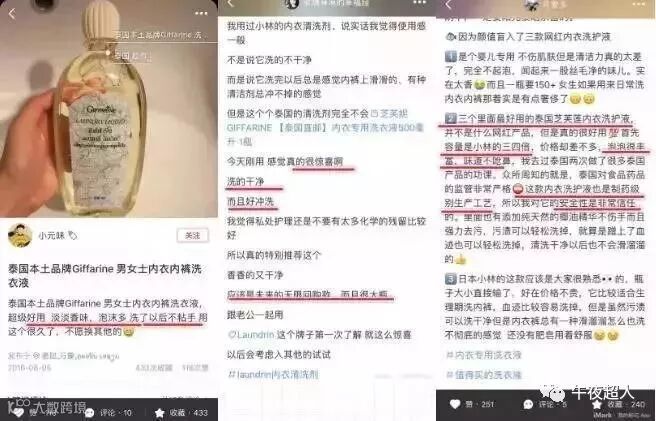
Task: Open the 芝芙妮 GIFFARINE 内衣专用洗衣液 product link
Action: point(325,127)
